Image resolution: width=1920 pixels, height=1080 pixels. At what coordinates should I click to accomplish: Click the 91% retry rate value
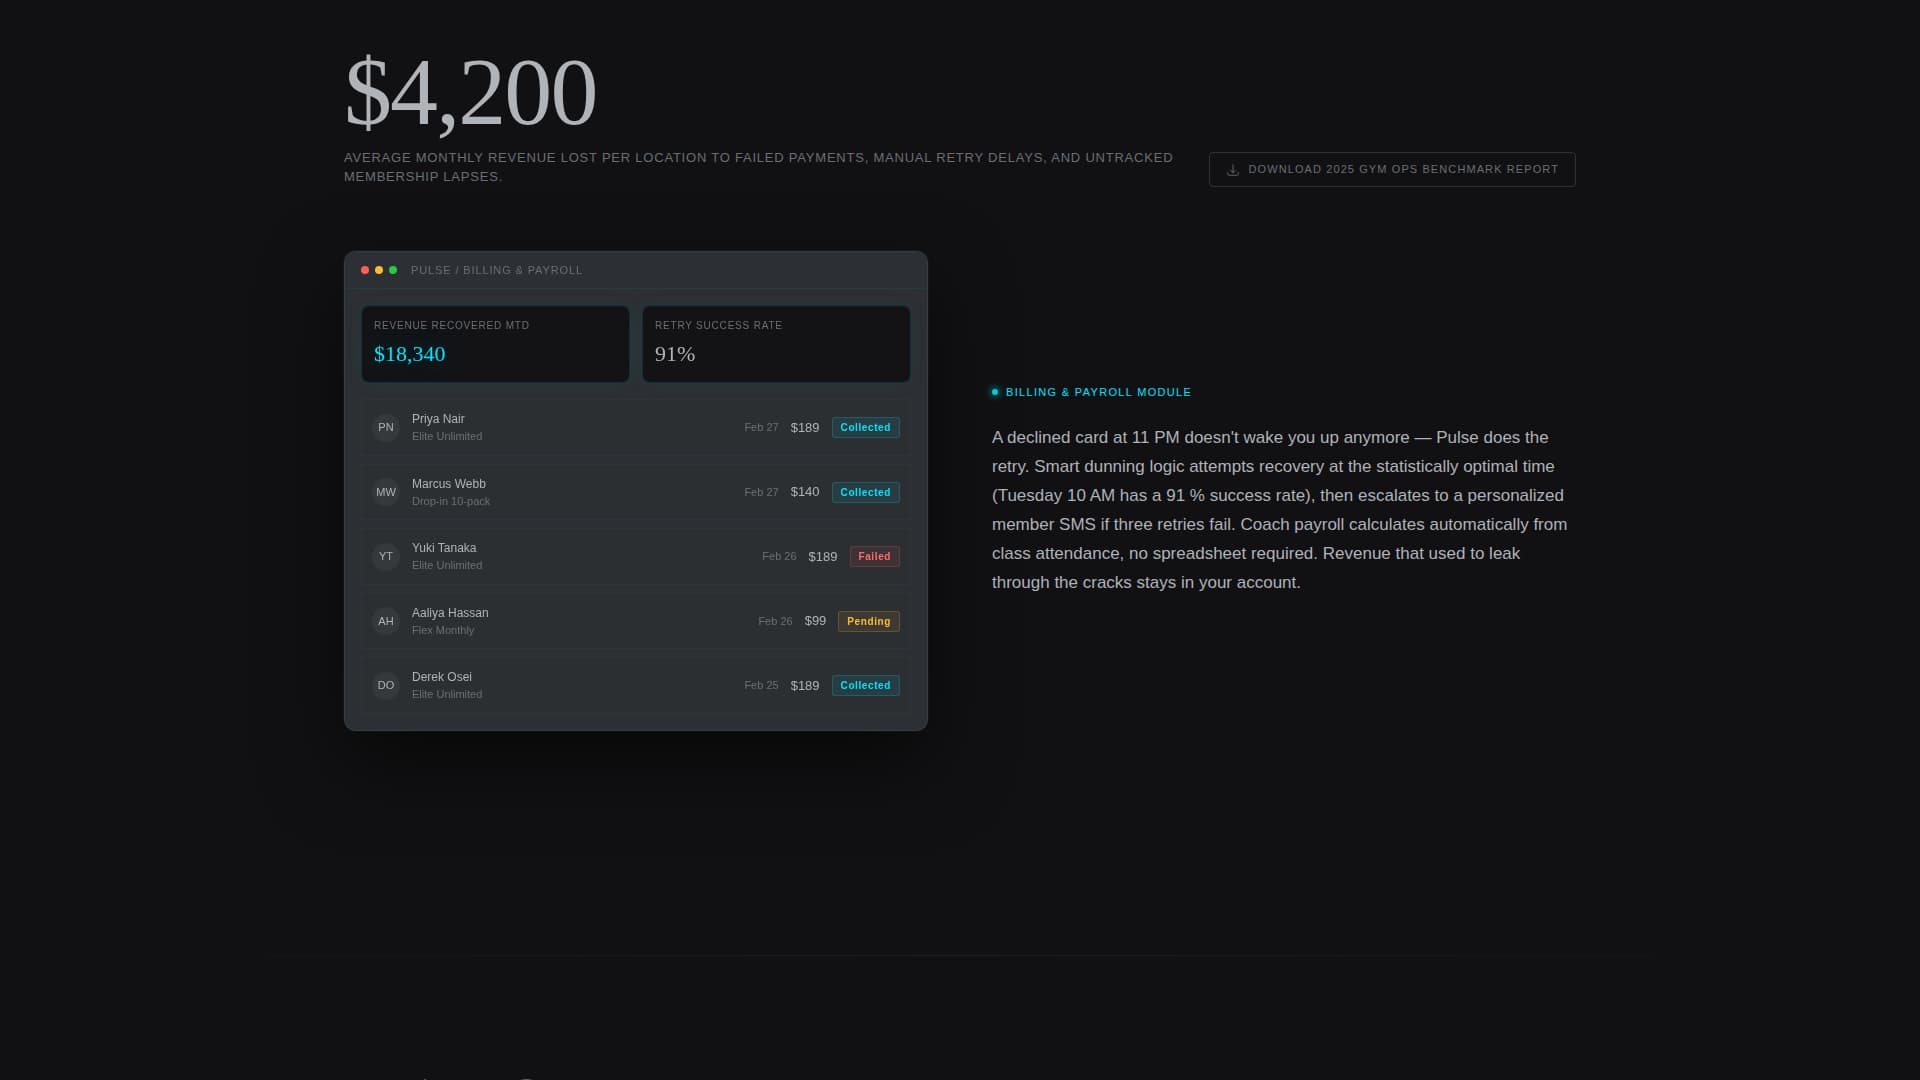tap(675, 354)
